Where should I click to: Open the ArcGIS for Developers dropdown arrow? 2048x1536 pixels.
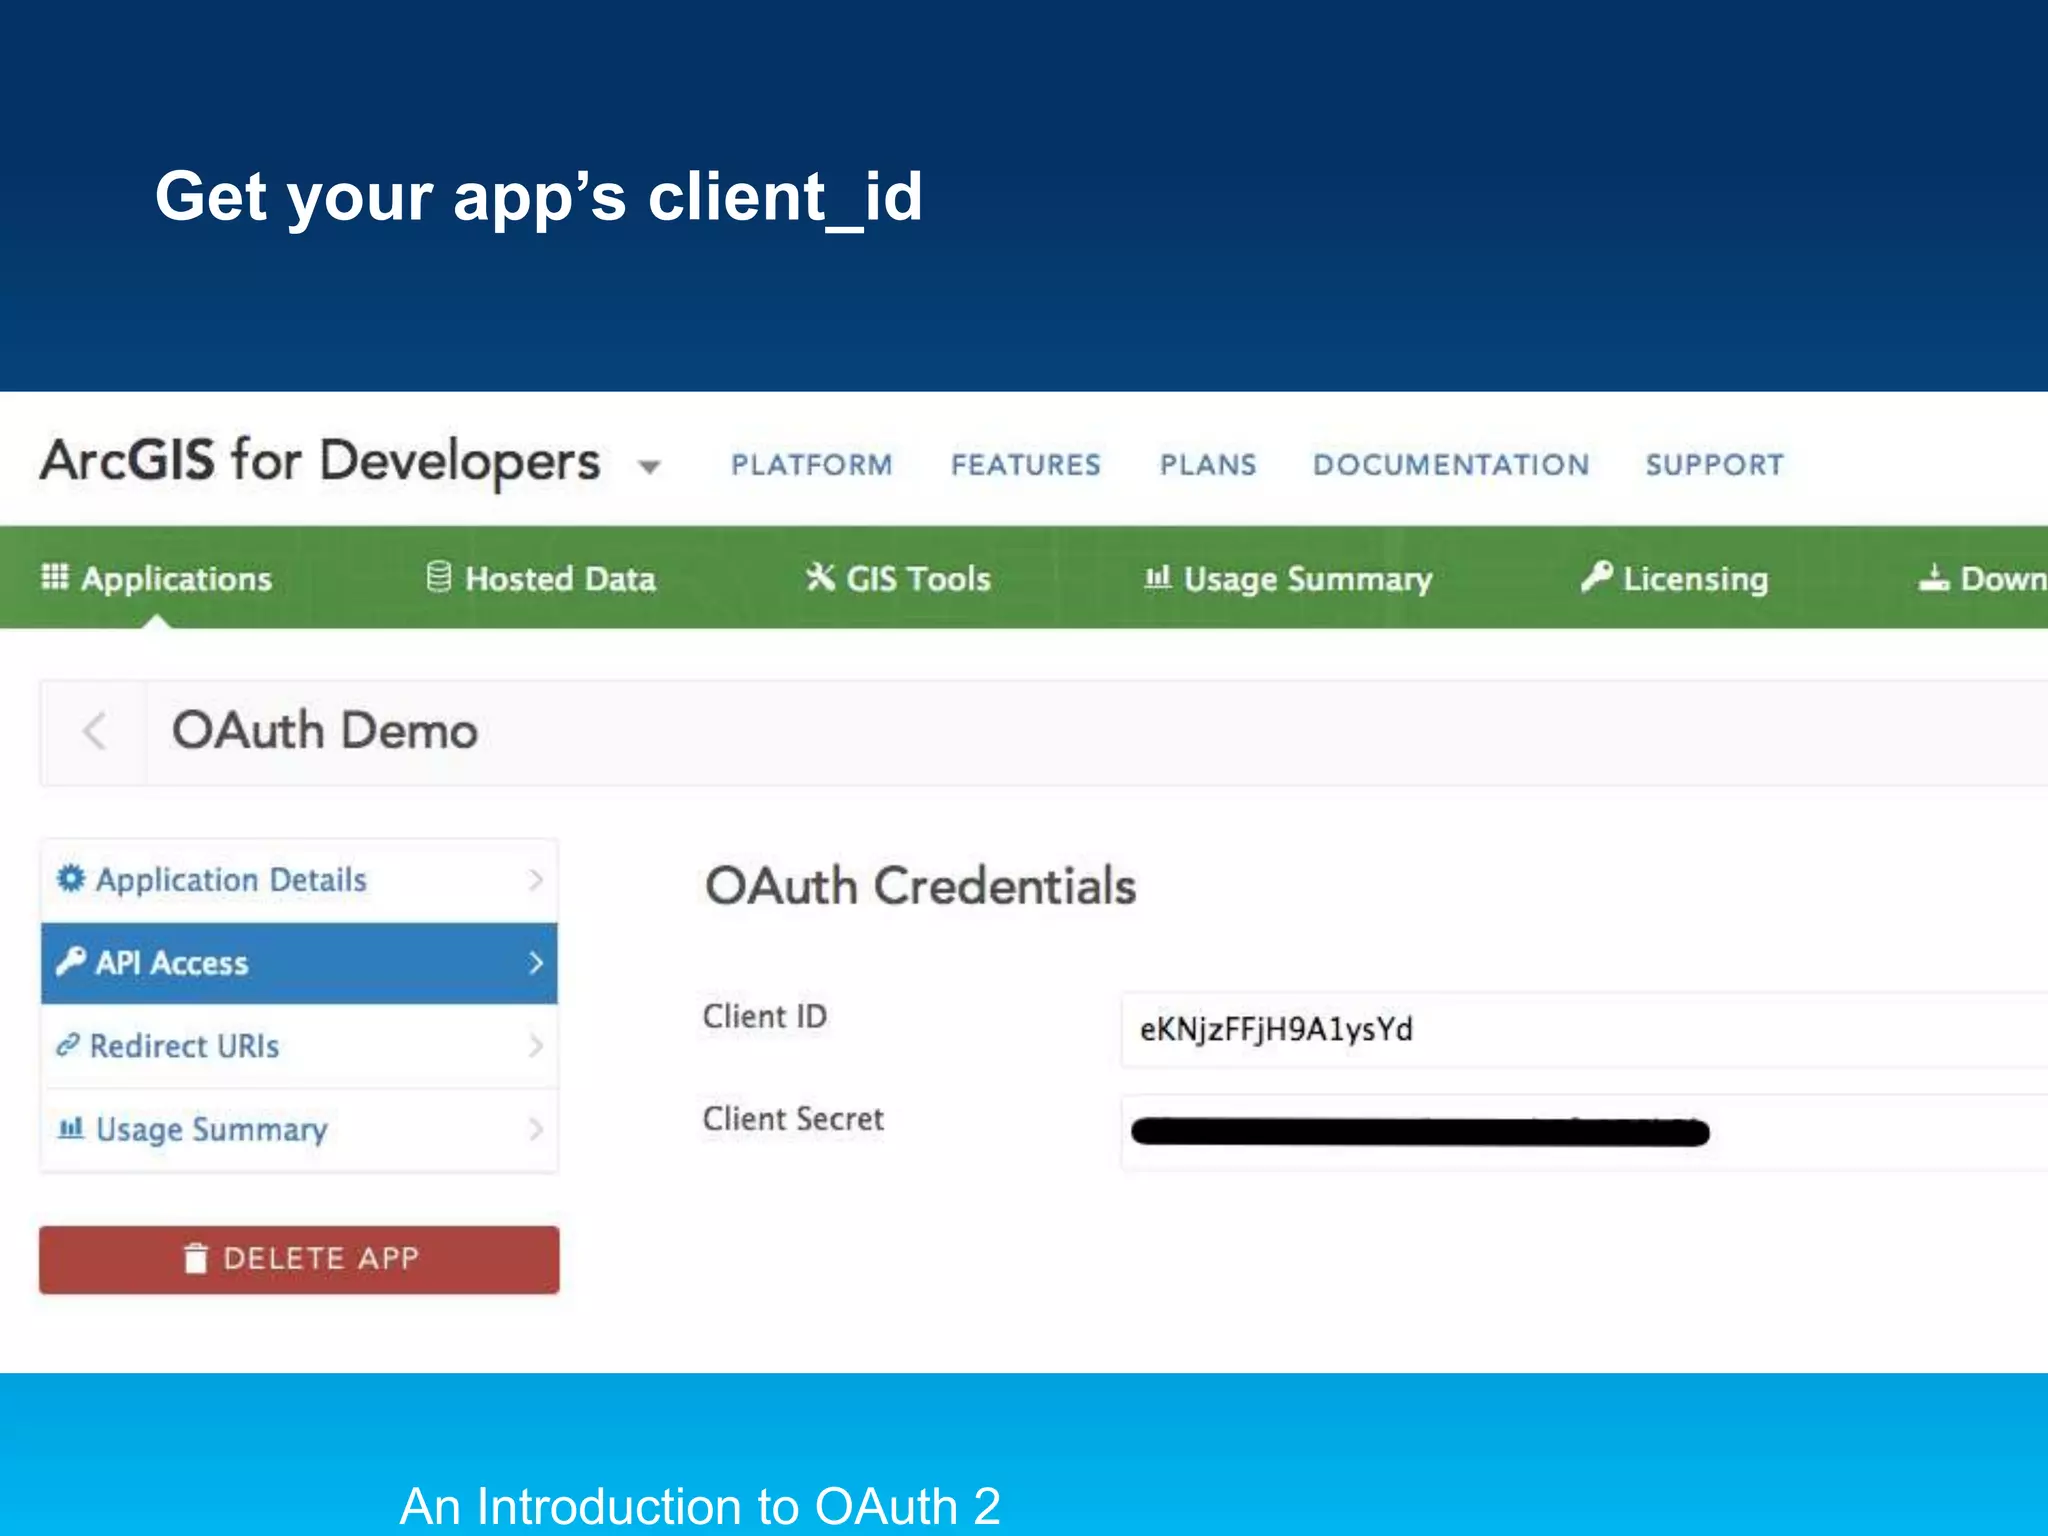(649, 467)
